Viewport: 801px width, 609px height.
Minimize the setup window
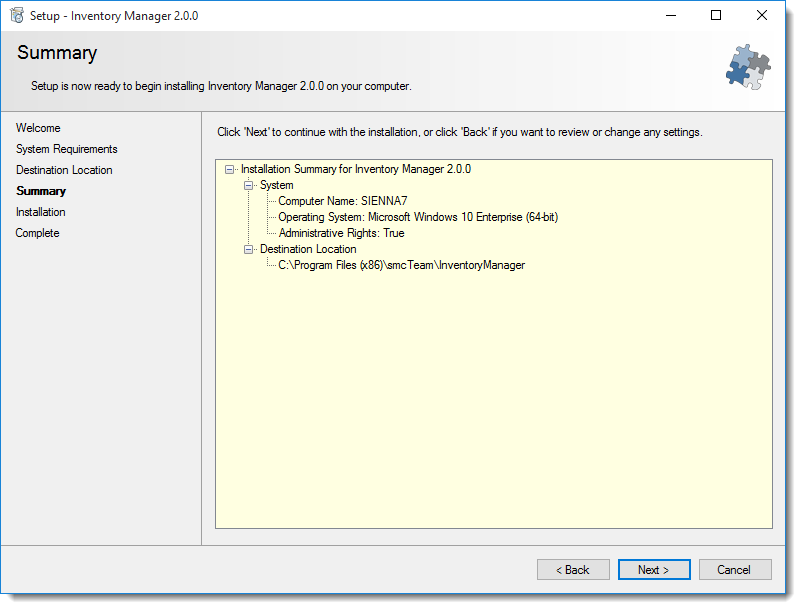671,16
